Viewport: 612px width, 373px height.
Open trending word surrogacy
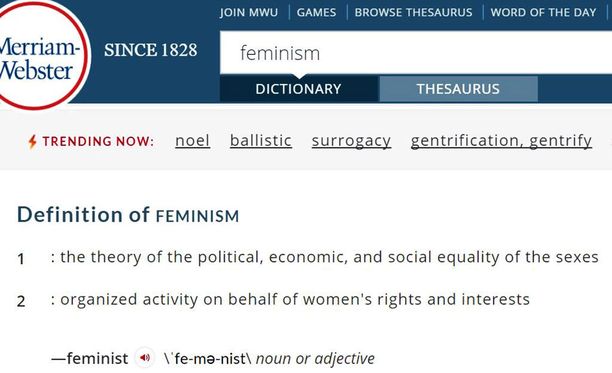(351, 141)
